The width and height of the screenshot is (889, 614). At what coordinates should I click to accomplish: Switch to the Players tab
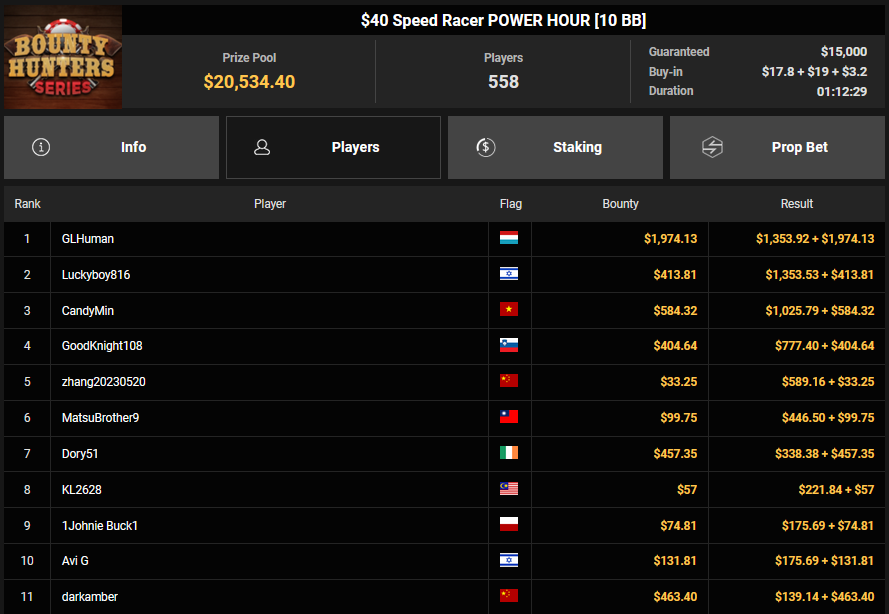[333, 147]
